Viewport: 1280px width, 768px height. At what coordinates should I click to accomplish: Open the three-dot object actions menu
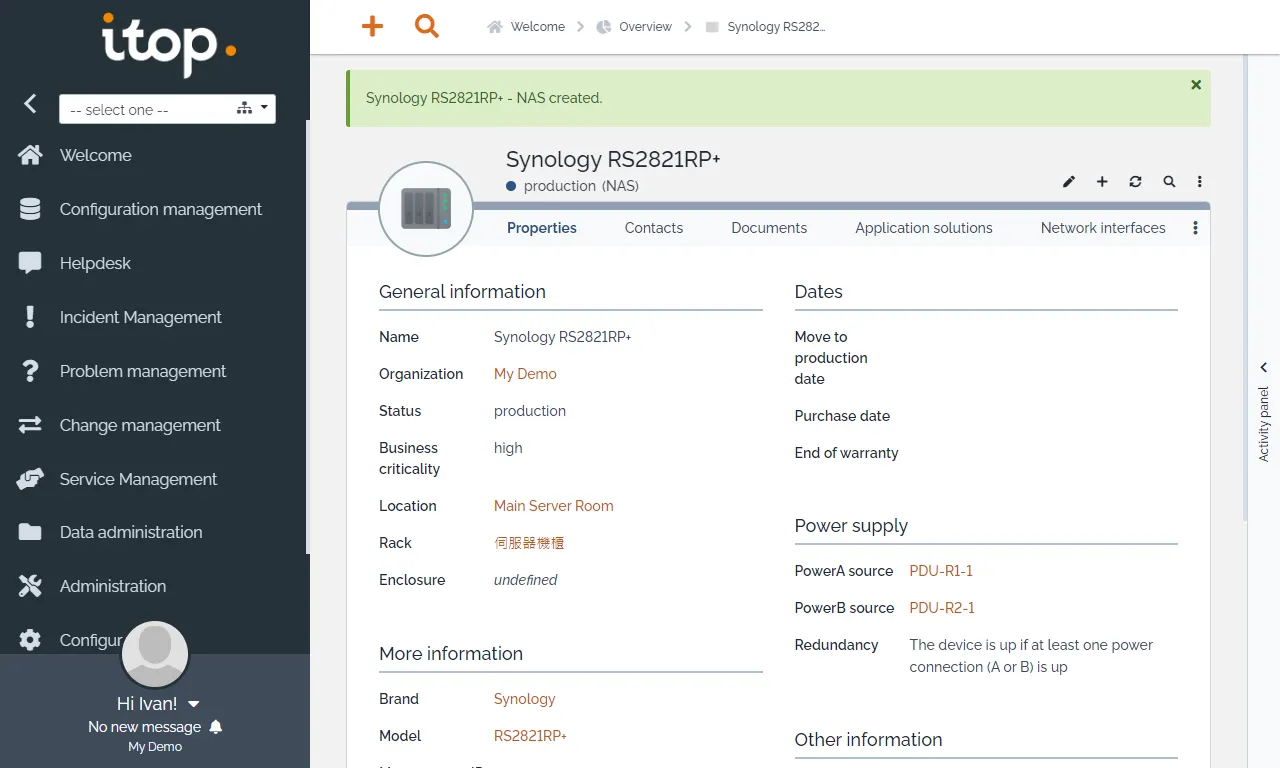coord(1200,182)
